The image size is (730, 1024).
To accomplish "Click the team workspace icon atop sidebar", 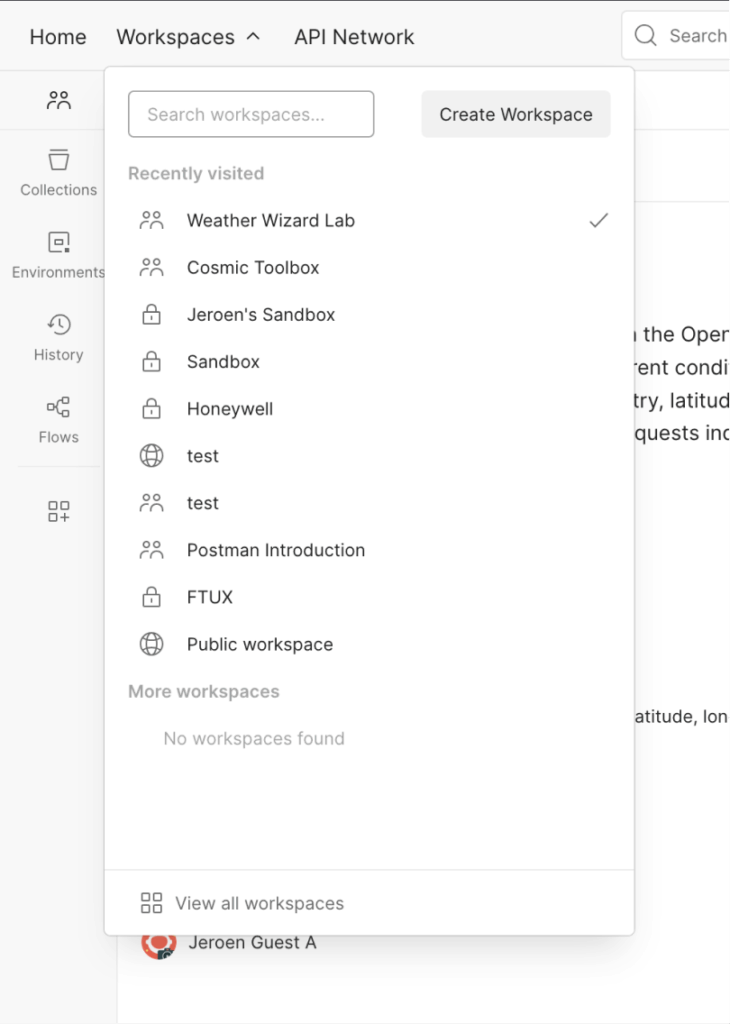I will click(x=59, y=100).
